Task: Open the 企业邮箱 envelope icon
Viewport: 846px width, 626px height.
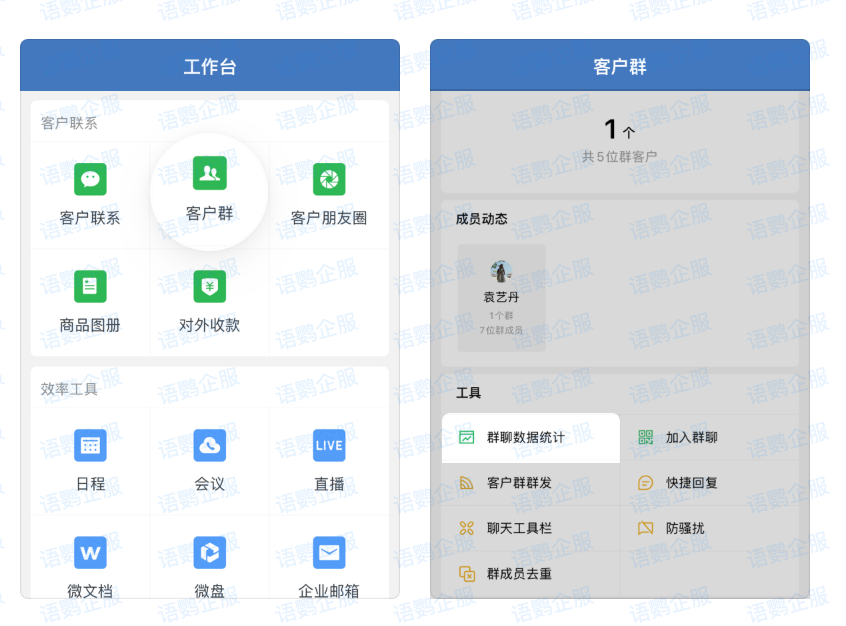Action: click(x=329, y=552)
